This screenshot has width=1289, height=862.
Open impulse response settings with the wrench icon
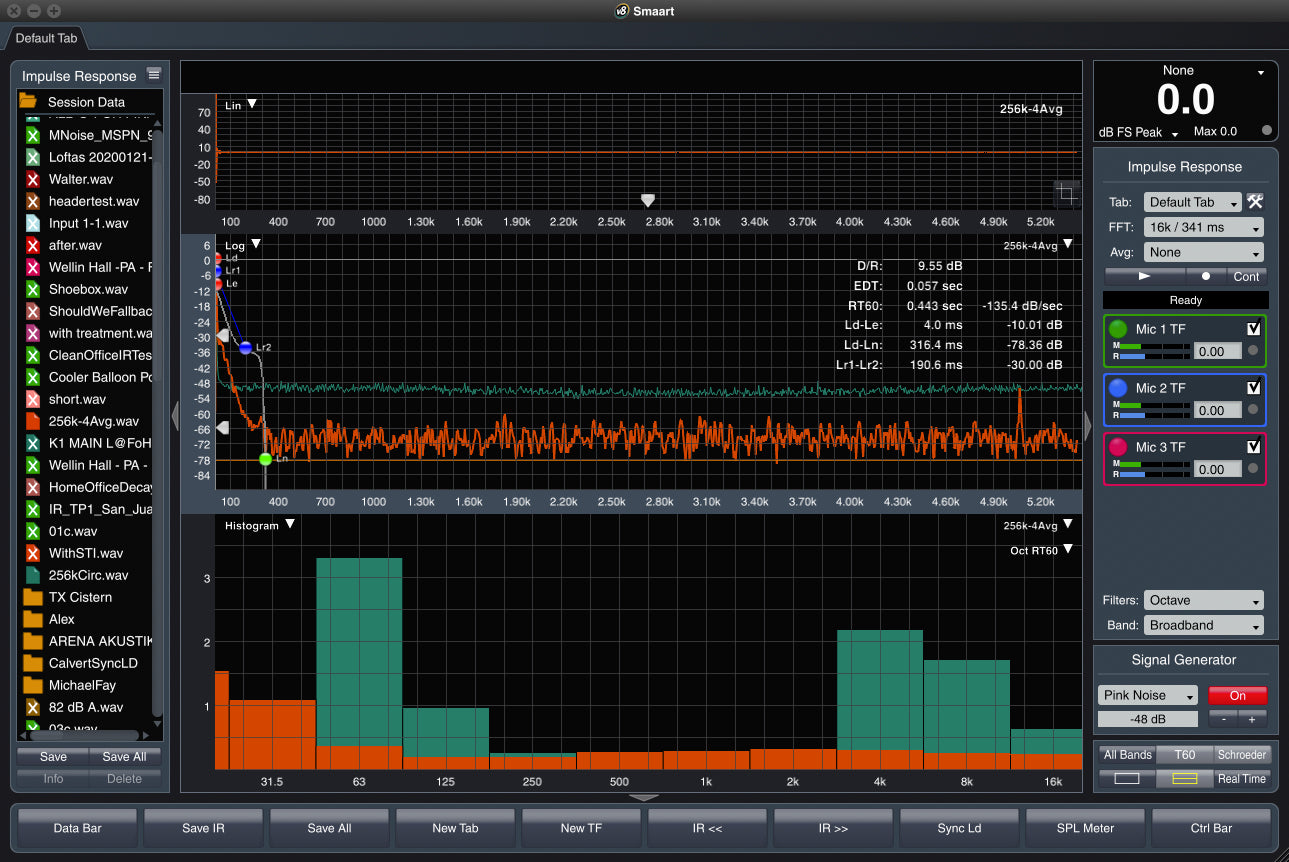tap(1256, 201)
